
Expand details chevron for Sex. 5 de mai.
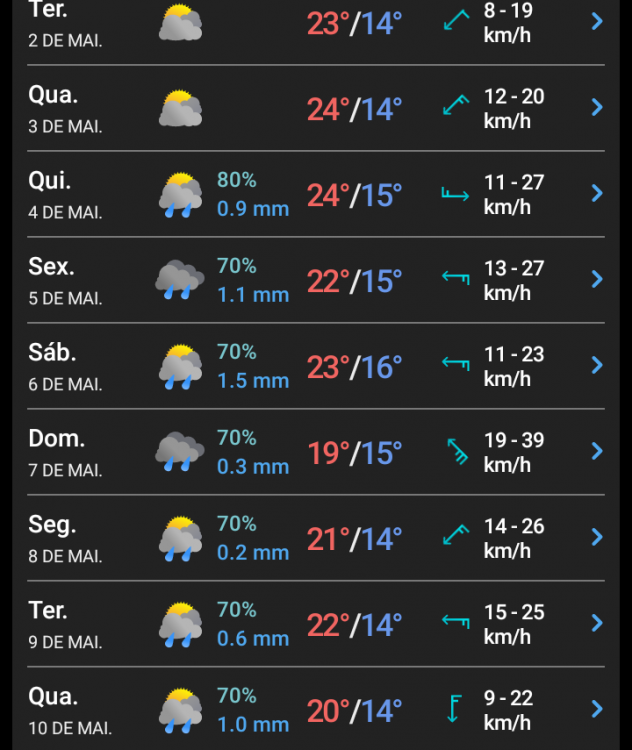[x=597, y=279]
